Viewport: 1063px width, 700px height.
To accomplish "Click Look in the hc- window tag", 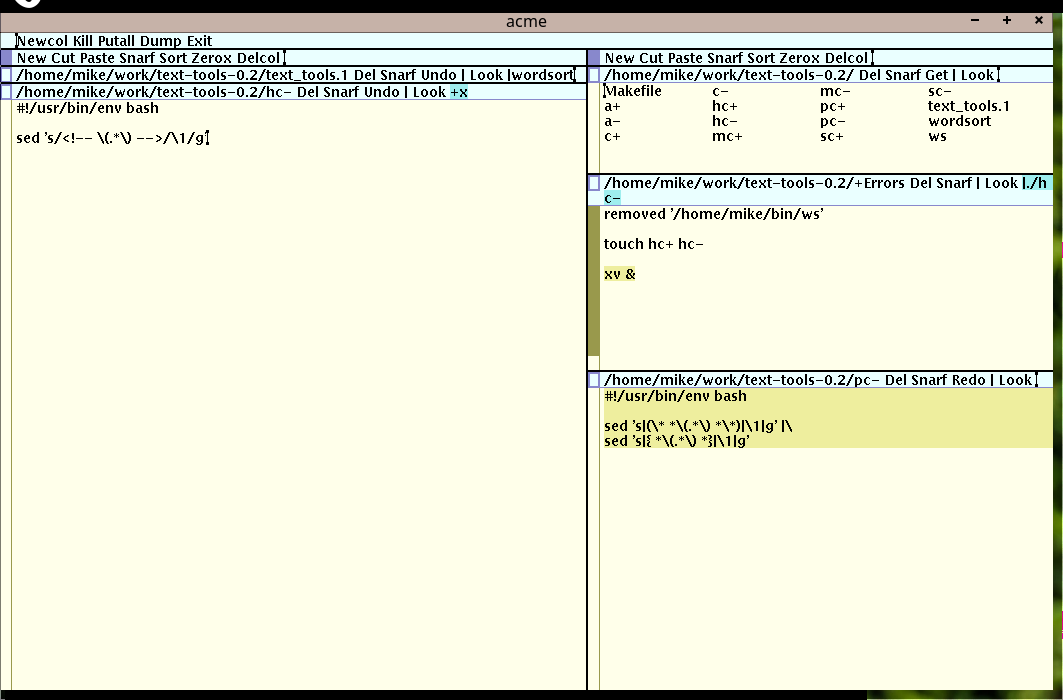I will click(429, 91).
